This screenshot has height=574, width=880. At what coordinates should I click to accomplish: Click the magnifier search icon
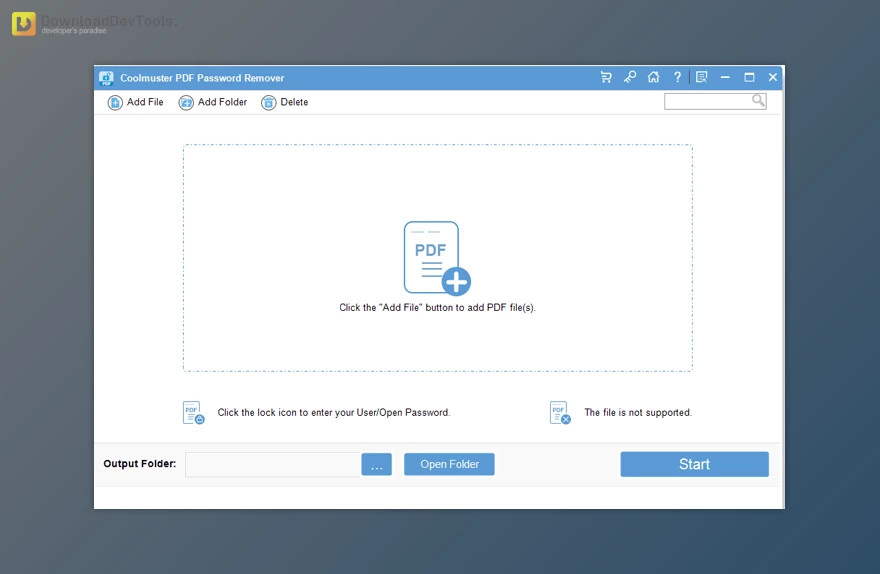(758, 100)
